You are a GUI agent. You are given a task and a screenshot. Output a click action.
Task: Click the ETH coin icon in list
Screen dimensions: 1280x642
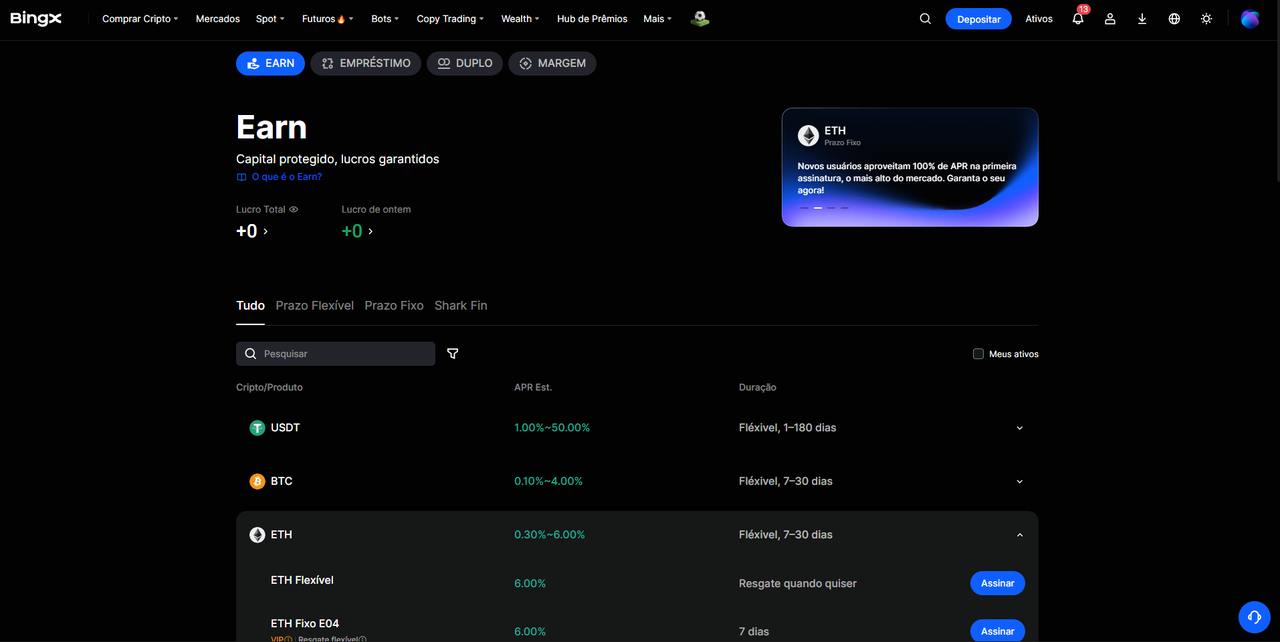click(257, 535)
